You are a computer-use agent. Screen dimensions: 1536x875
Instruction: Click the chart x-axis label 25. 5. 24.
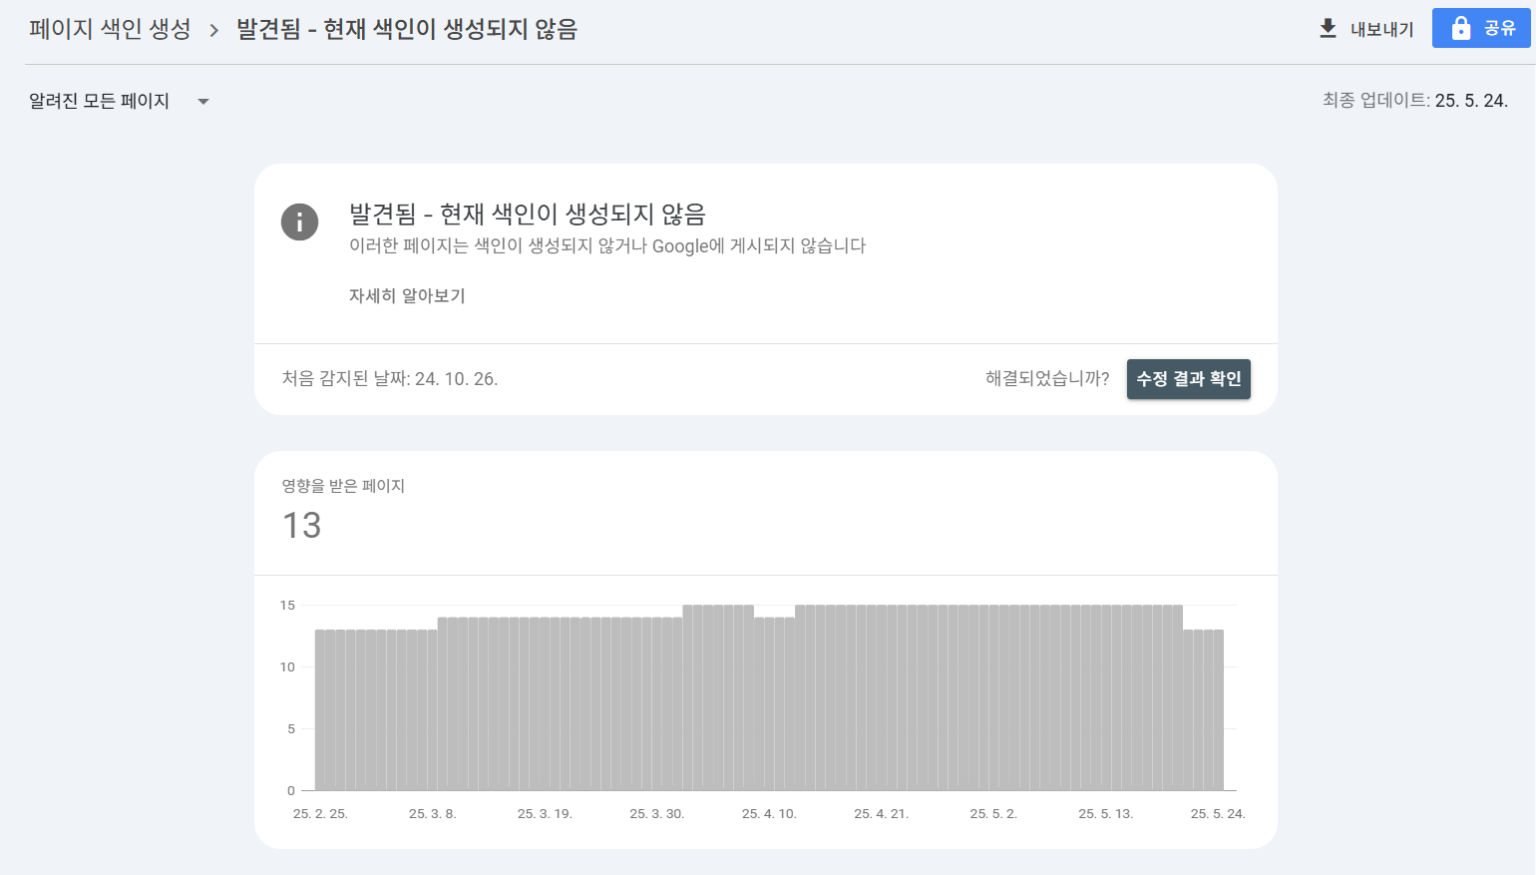pyautogui.click(x=1218, y=814)
